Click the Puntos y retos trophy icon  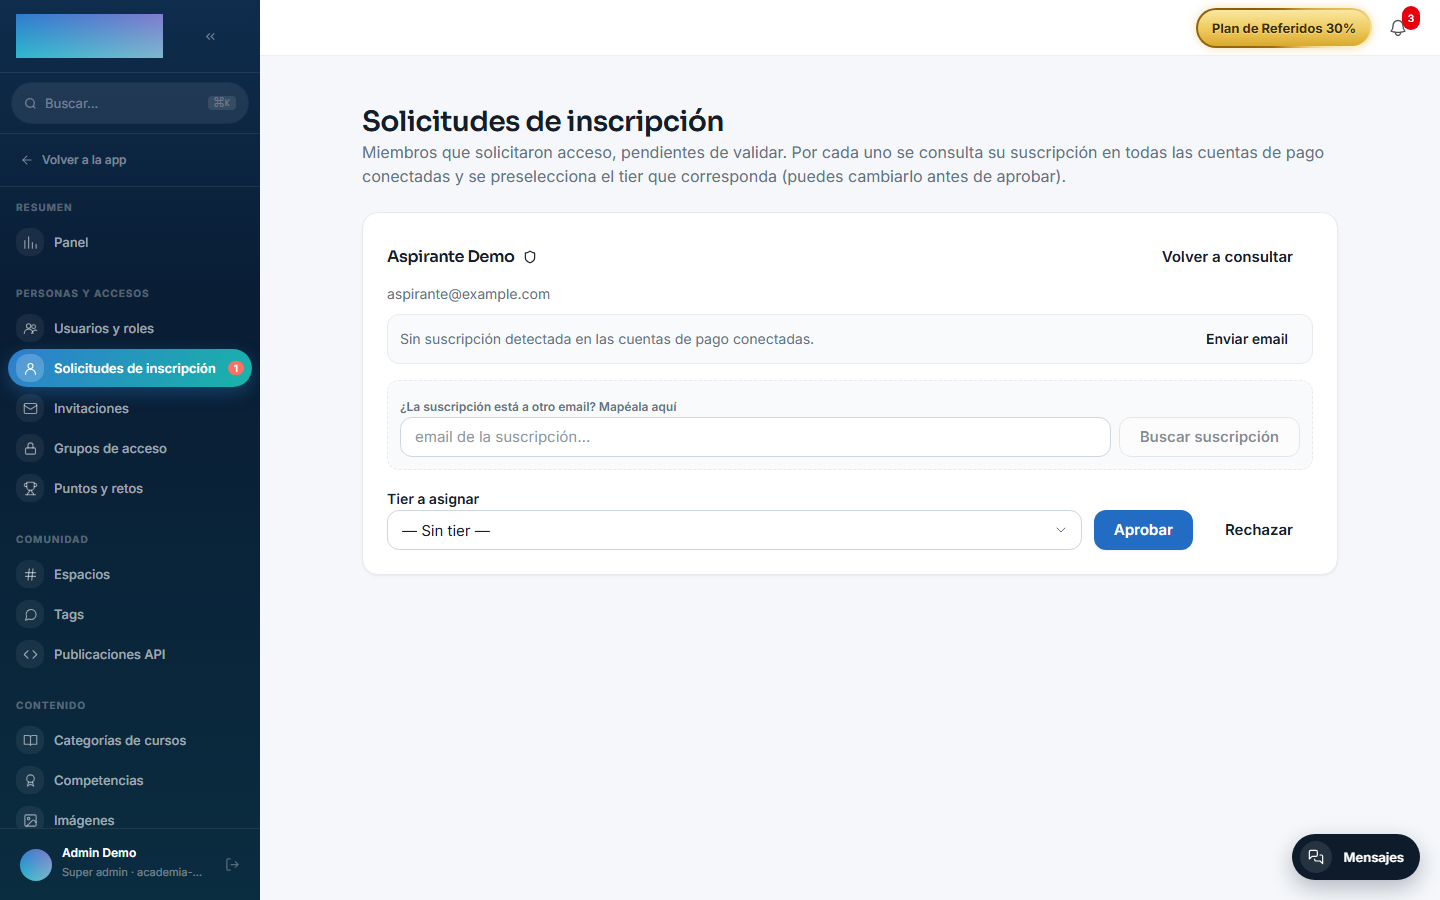pyautogui.click(x=31, y=489)
